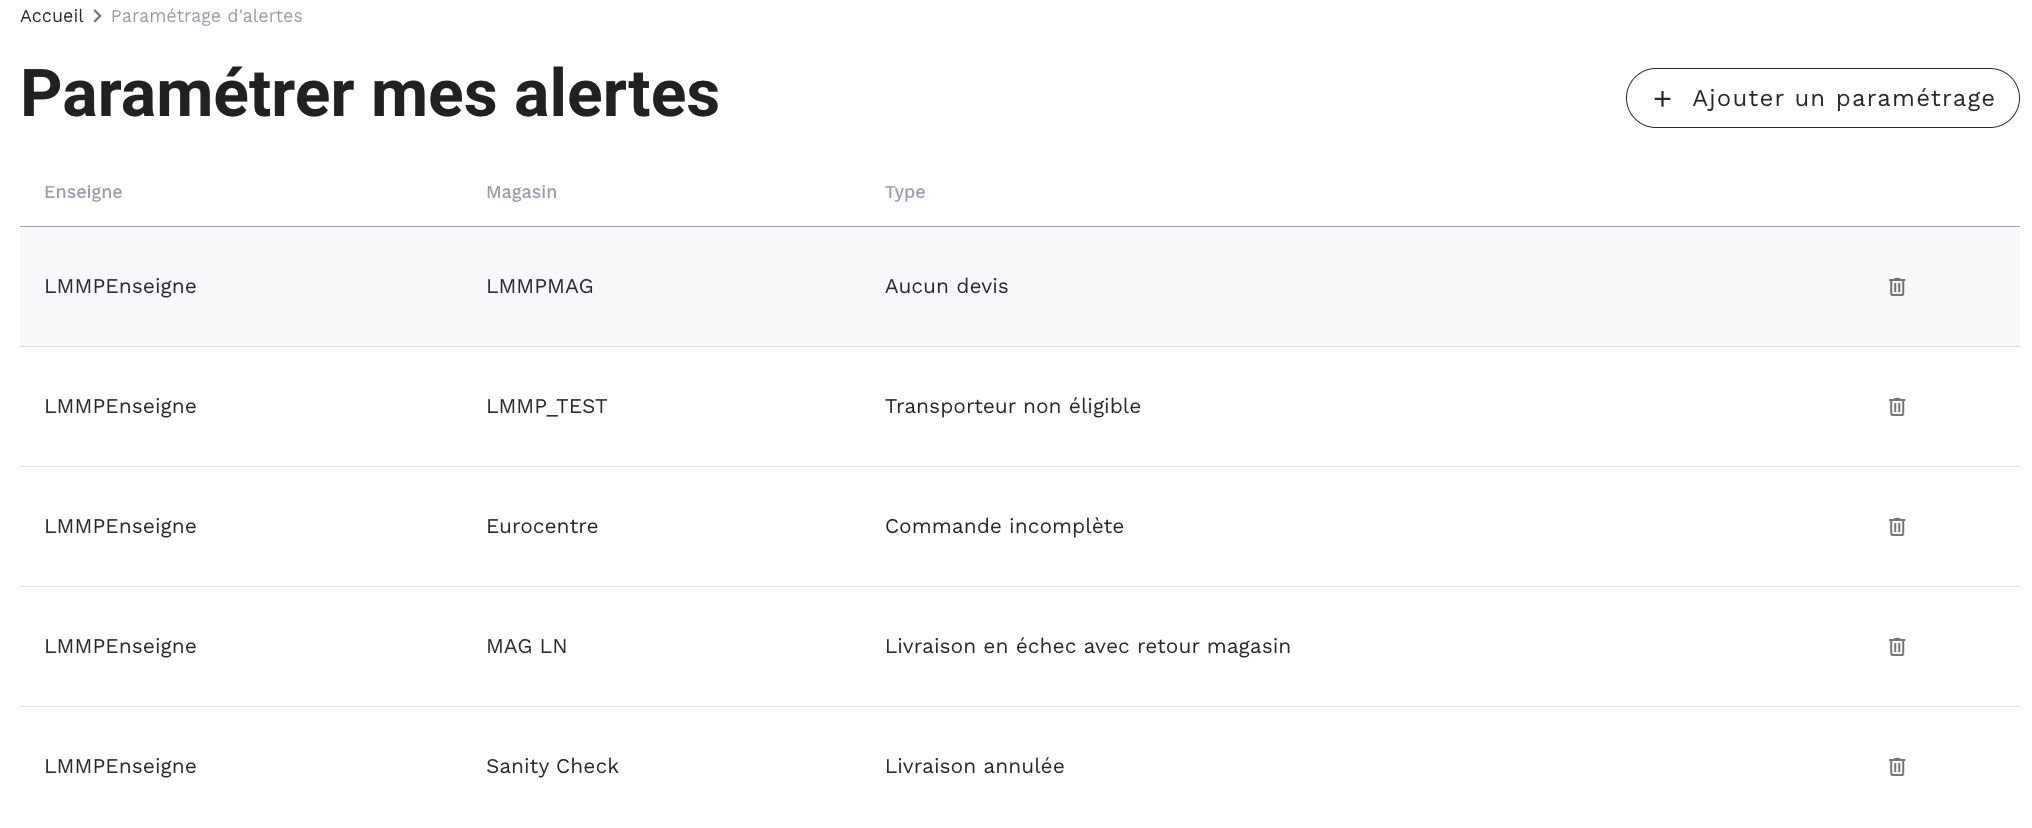Click Ajouter un paramétrage button

pos(1822,98)
